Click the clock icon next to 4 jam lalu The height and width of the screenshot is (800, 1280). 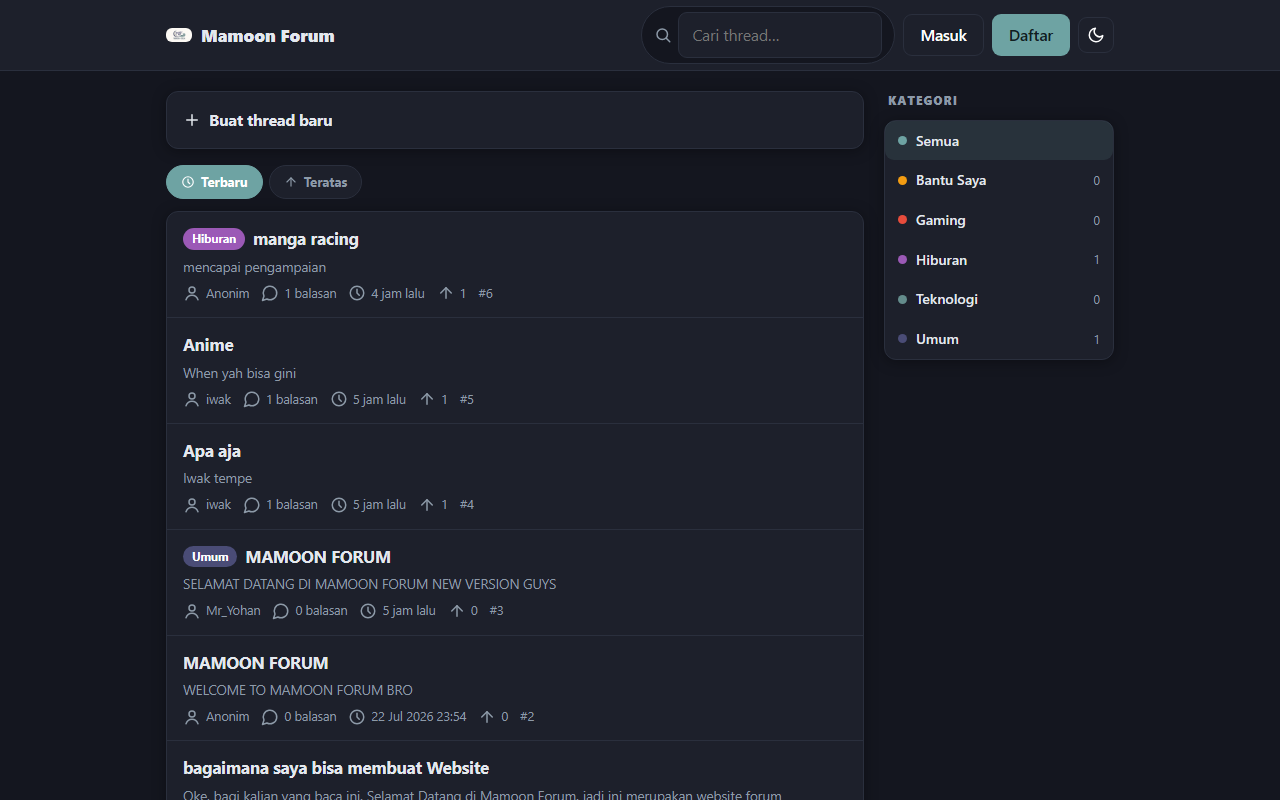(357, 293)
